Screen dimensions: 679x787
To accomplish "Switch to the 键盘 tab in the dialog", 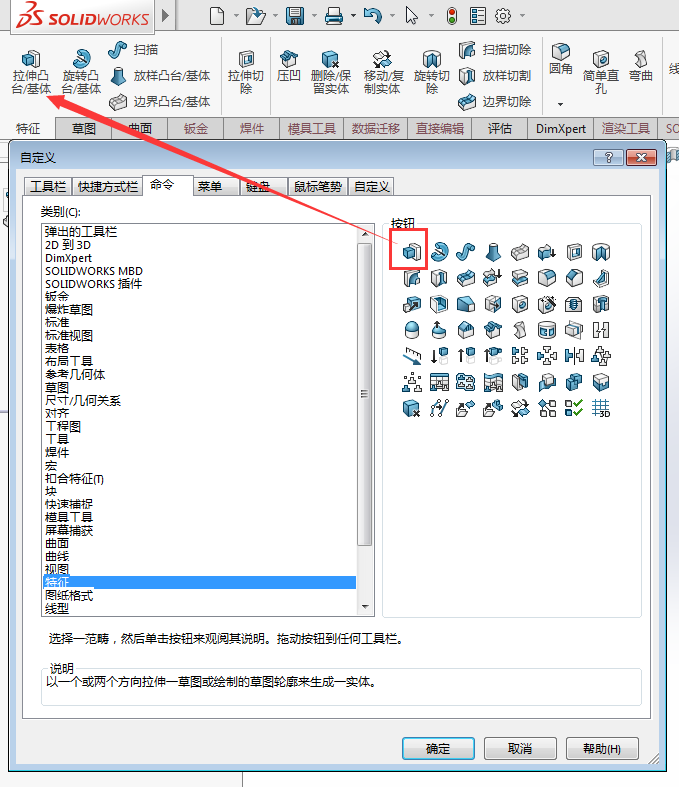I will point(258,186).
